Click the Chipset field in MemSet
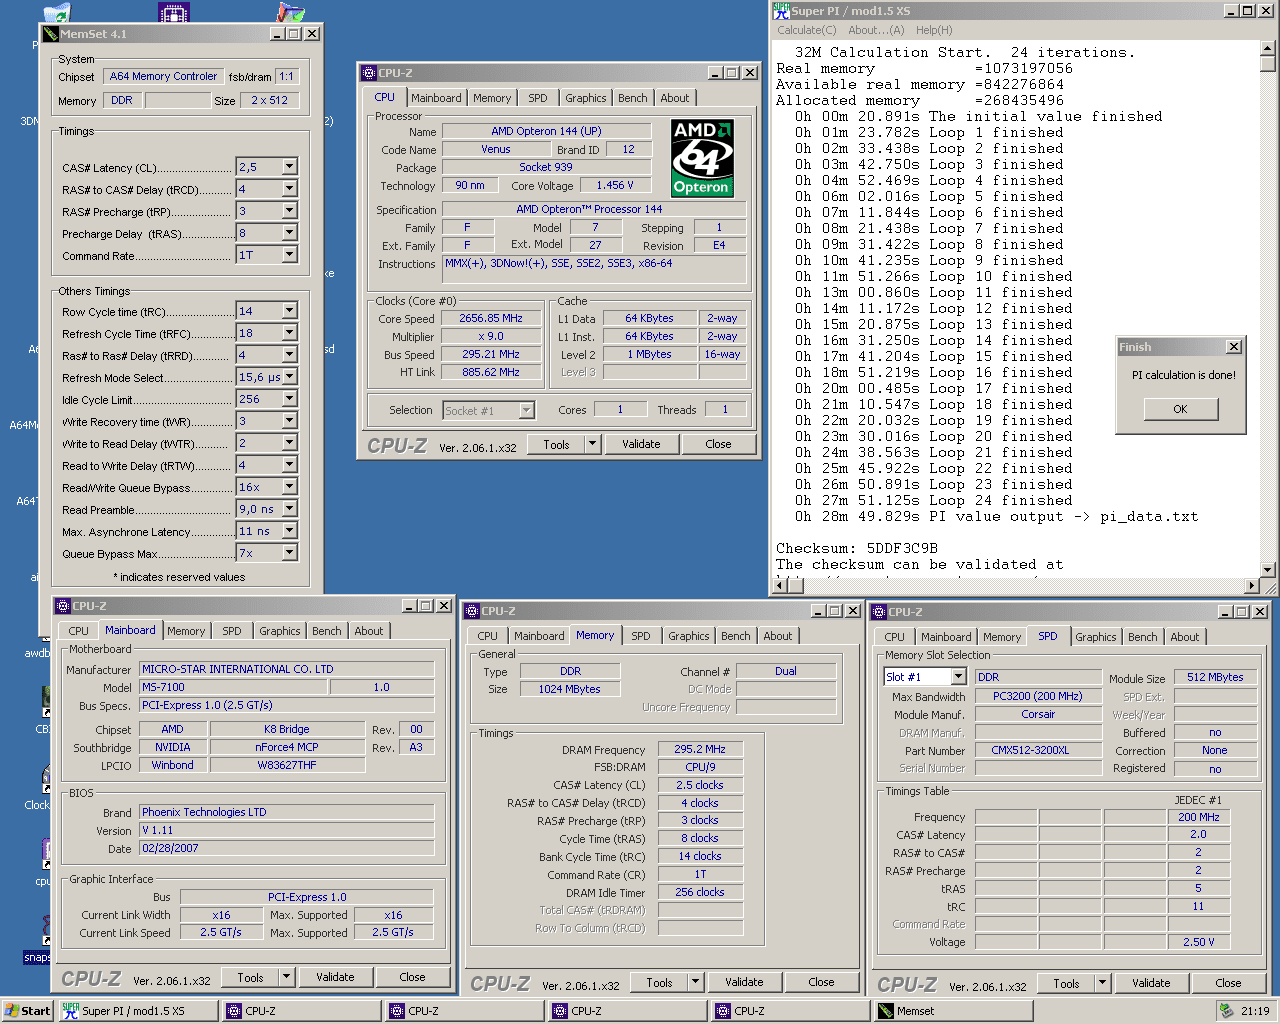1280x1024 pixels. (163, 76)
